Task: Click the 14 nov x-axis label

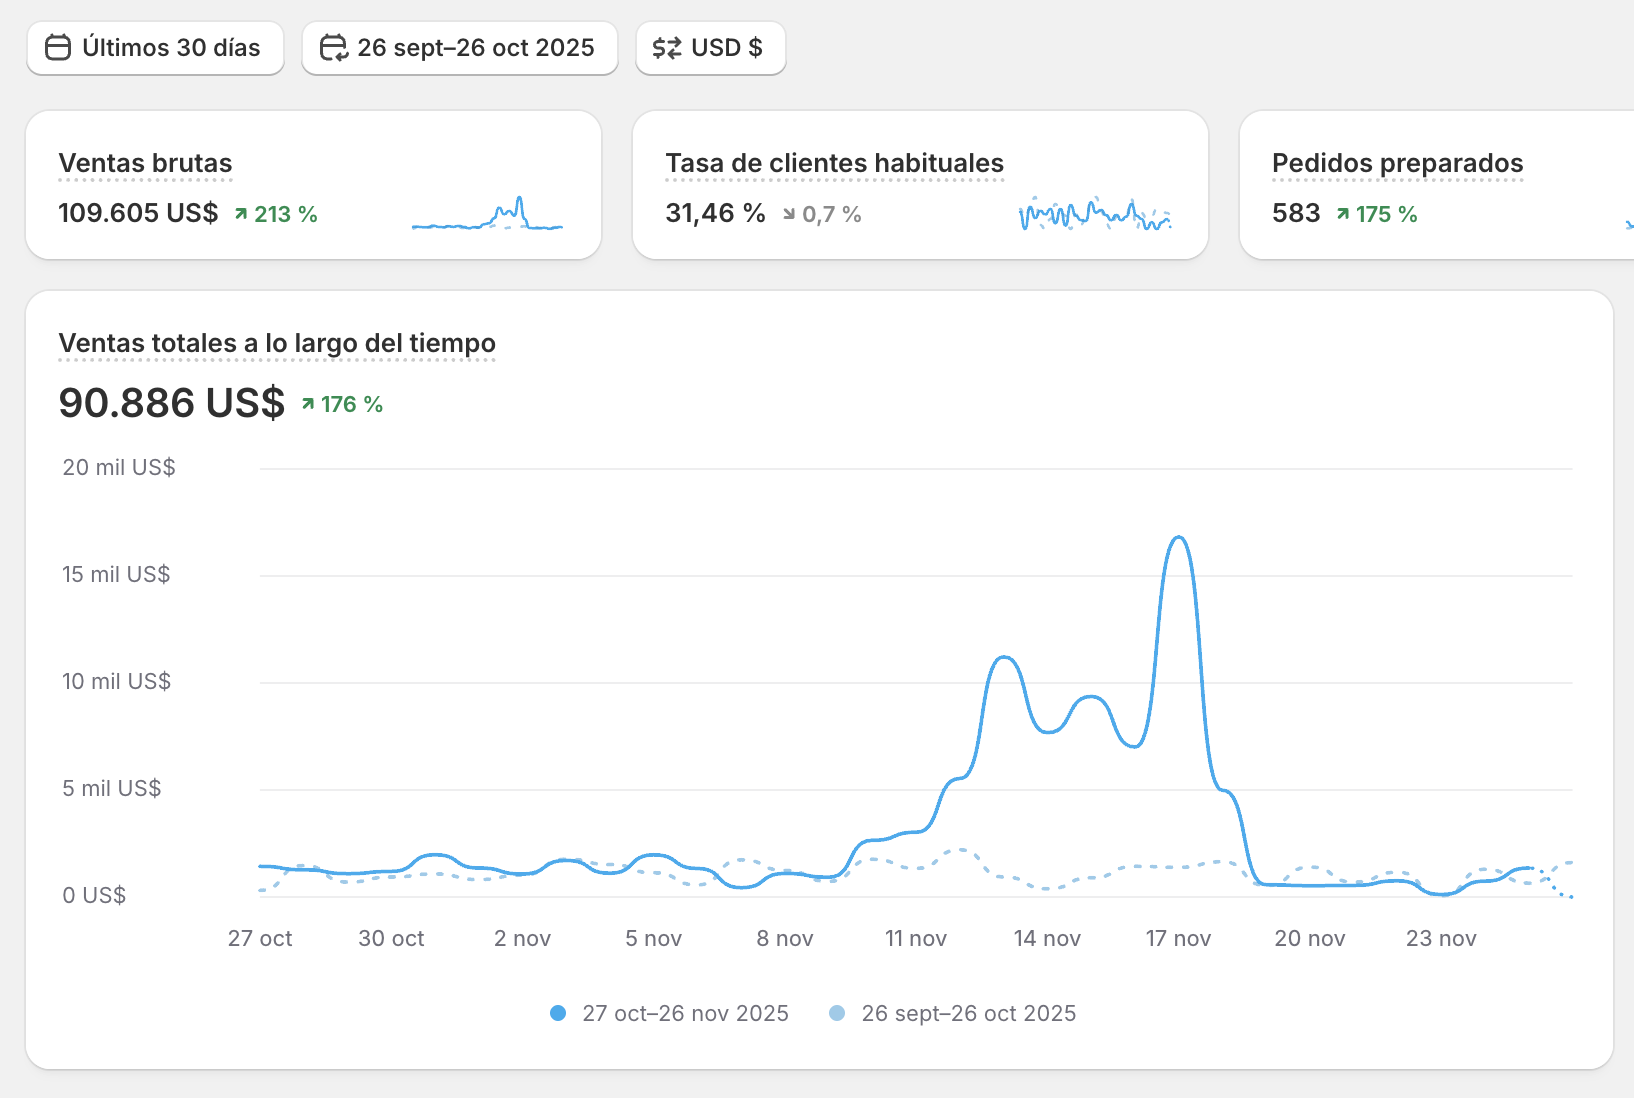Action: click(x=1047, y=938)
